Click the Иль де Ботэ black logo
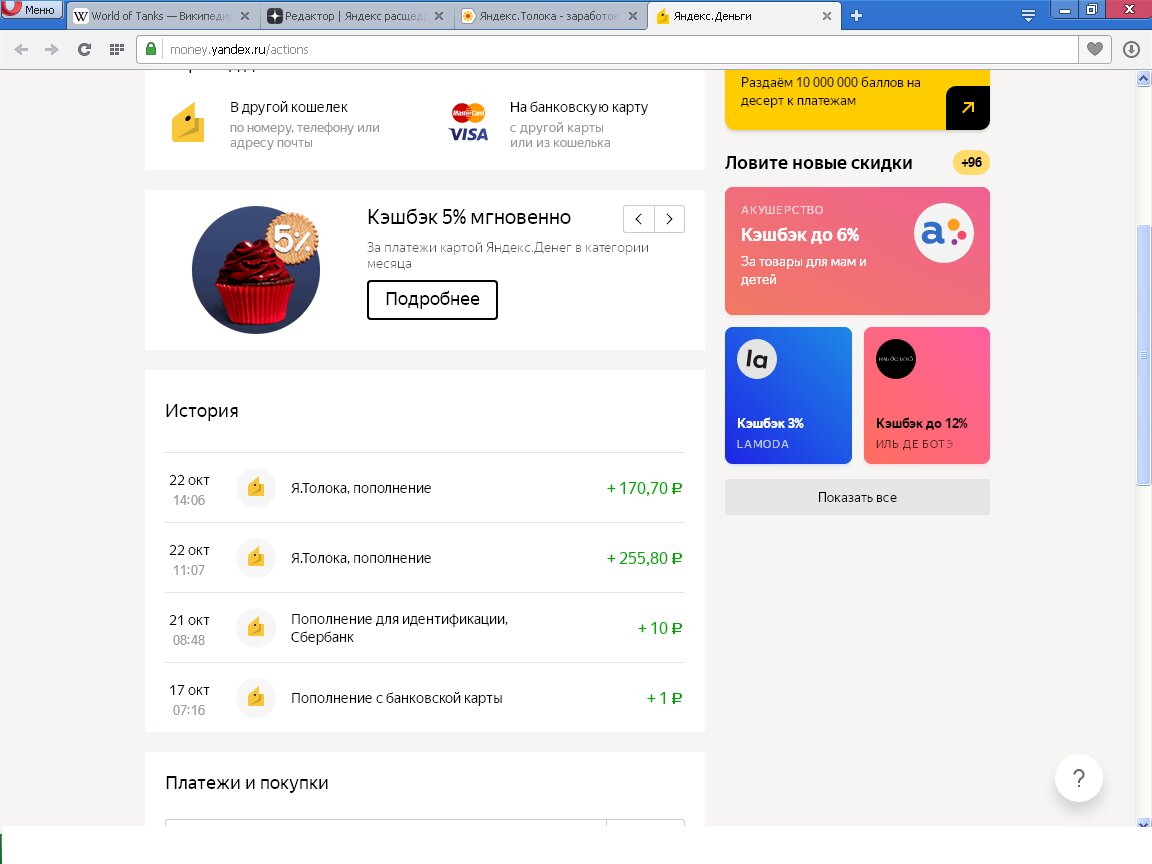The height and width of the screenshot is (864, 1152). [x=896, y=359]
